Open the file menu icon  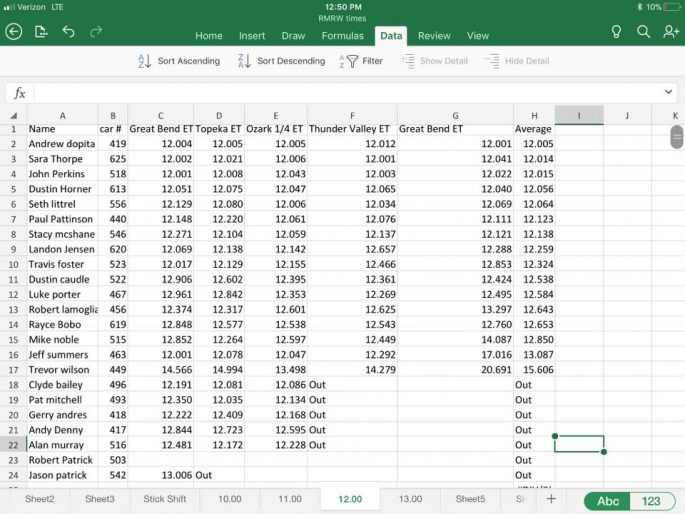[41, 32]
